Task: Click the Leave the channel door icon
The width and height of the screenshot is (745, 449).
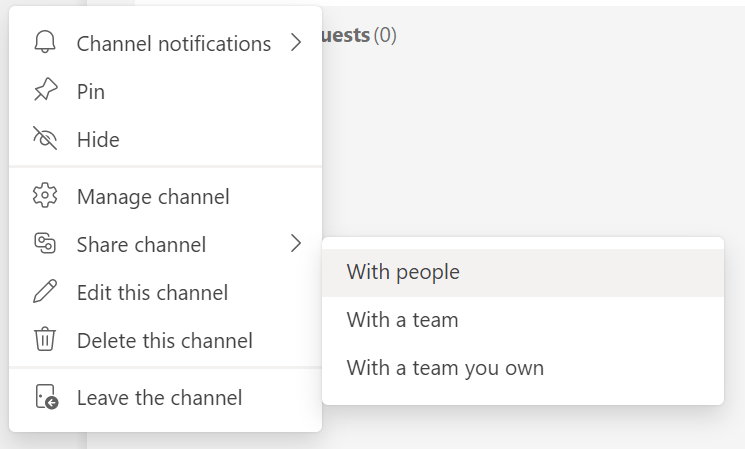Action: tap(45, 397)
